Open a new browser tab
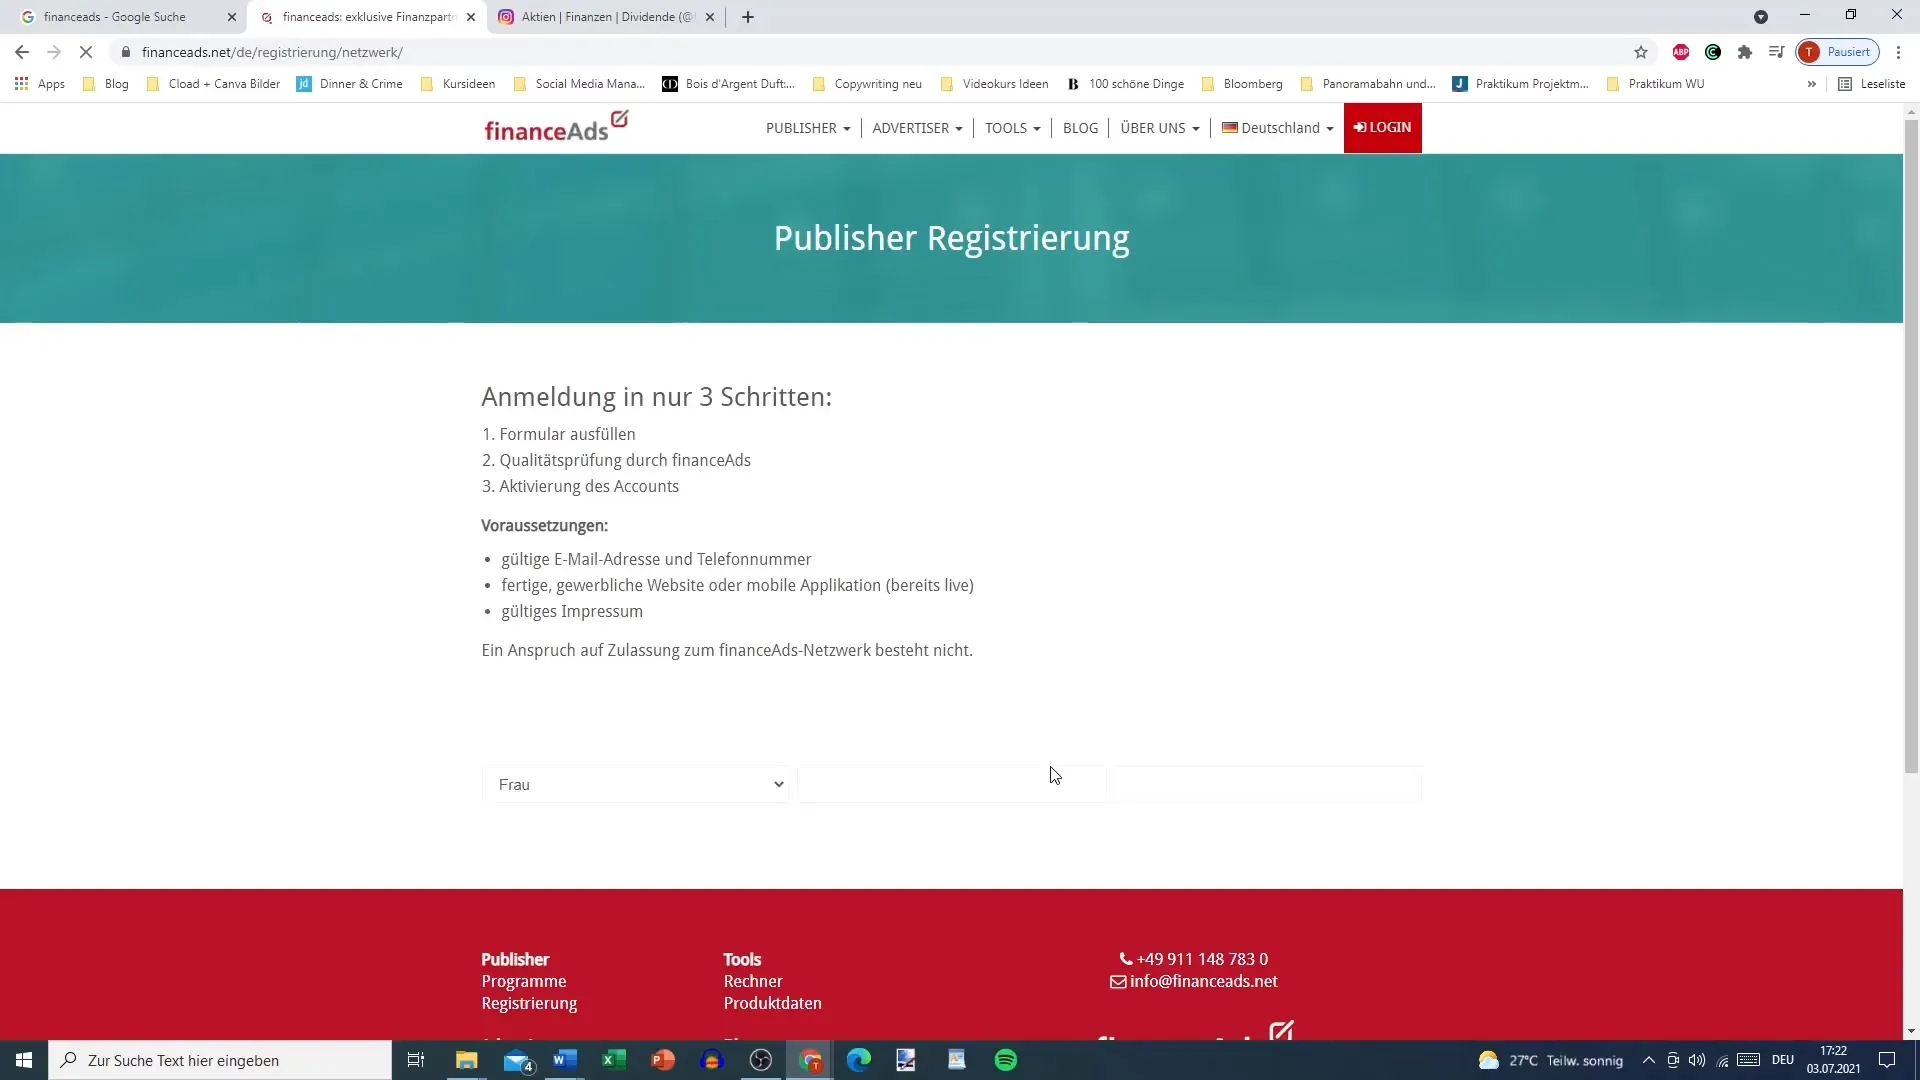Screen dimensions: 1920x1080 748,17
